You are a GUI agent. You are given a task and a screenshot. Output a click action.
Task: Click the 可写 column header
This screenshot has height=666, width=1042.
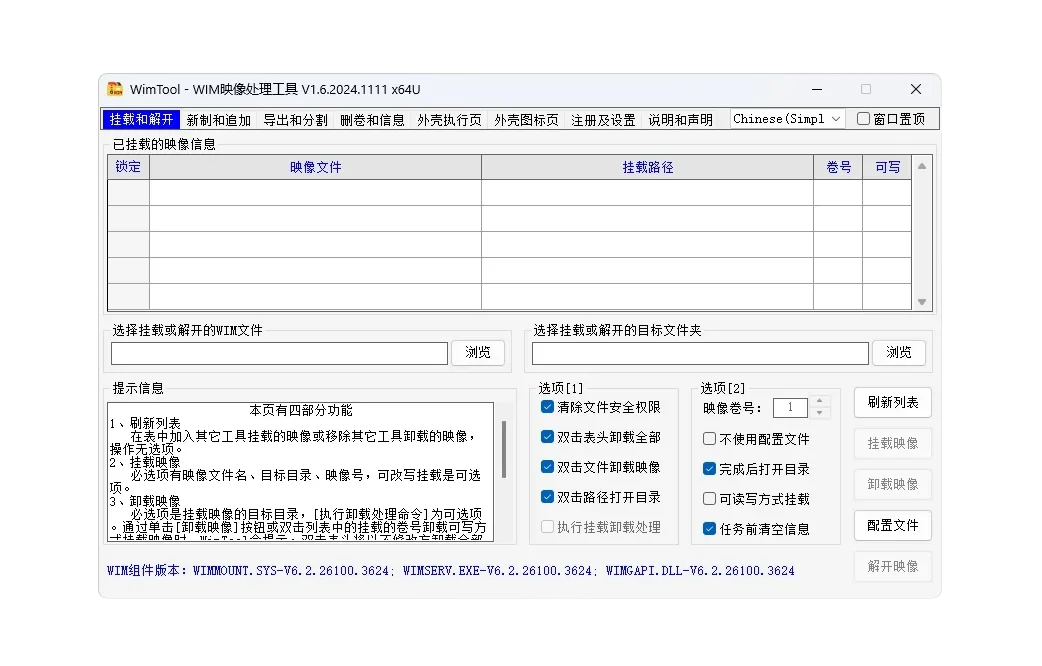[888, 167]
